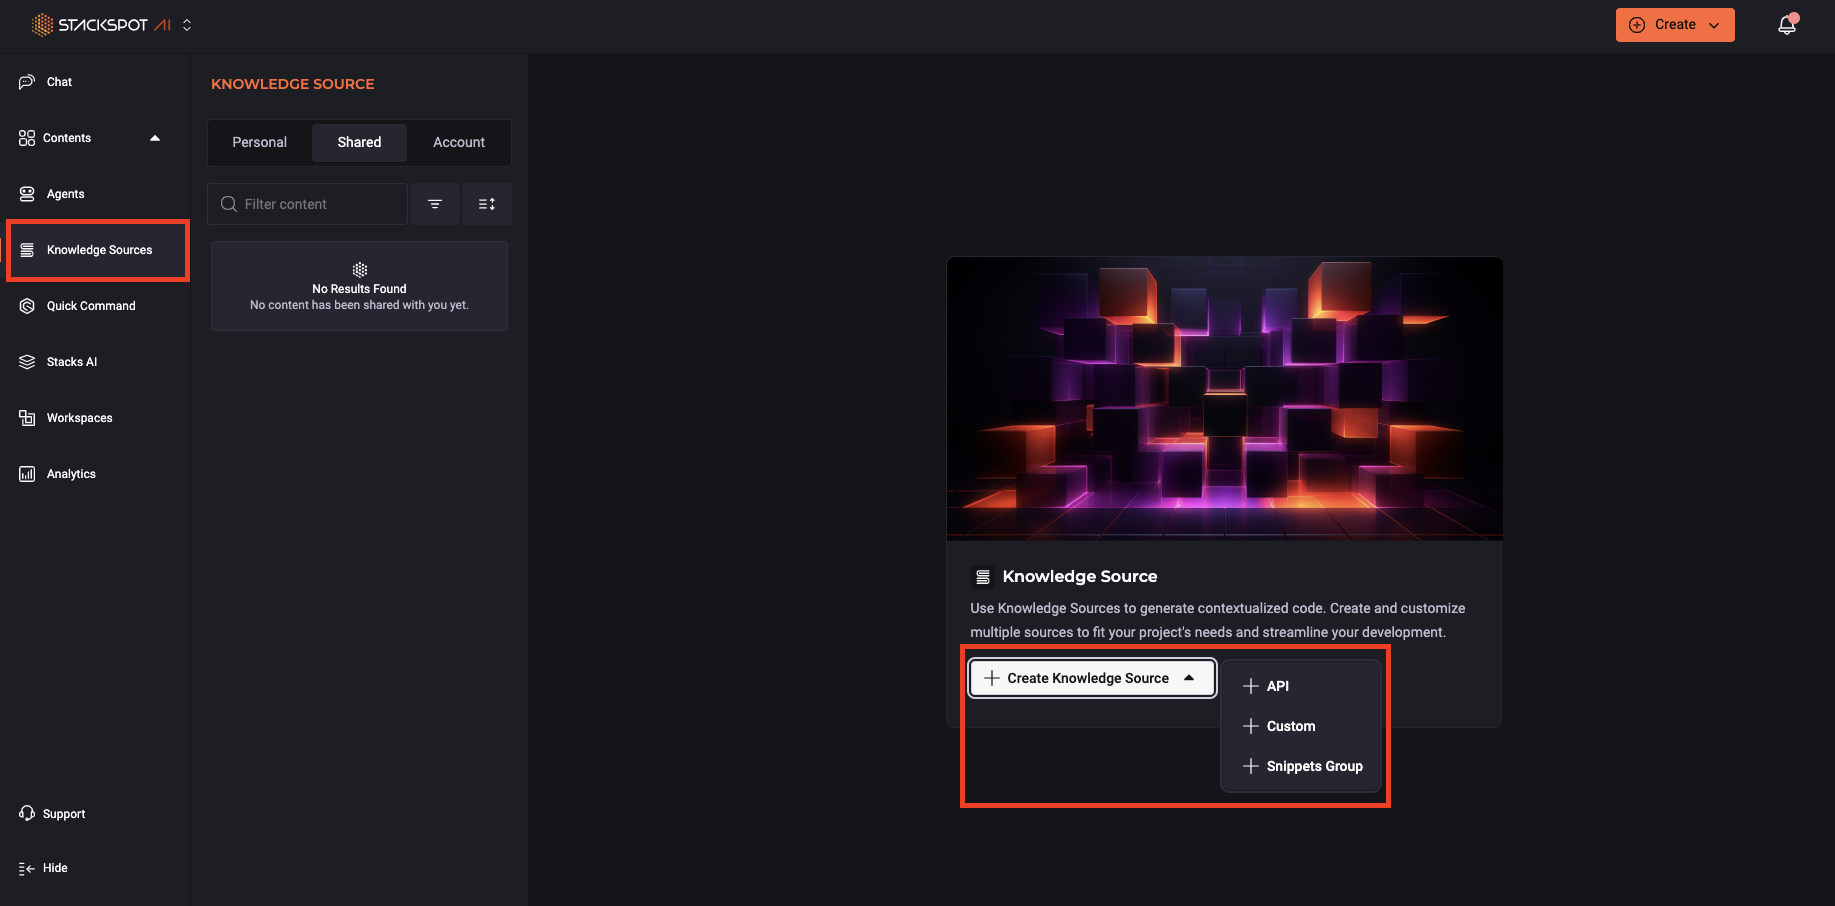
Task: Click the sort order icon
Action: coord(487,203)
